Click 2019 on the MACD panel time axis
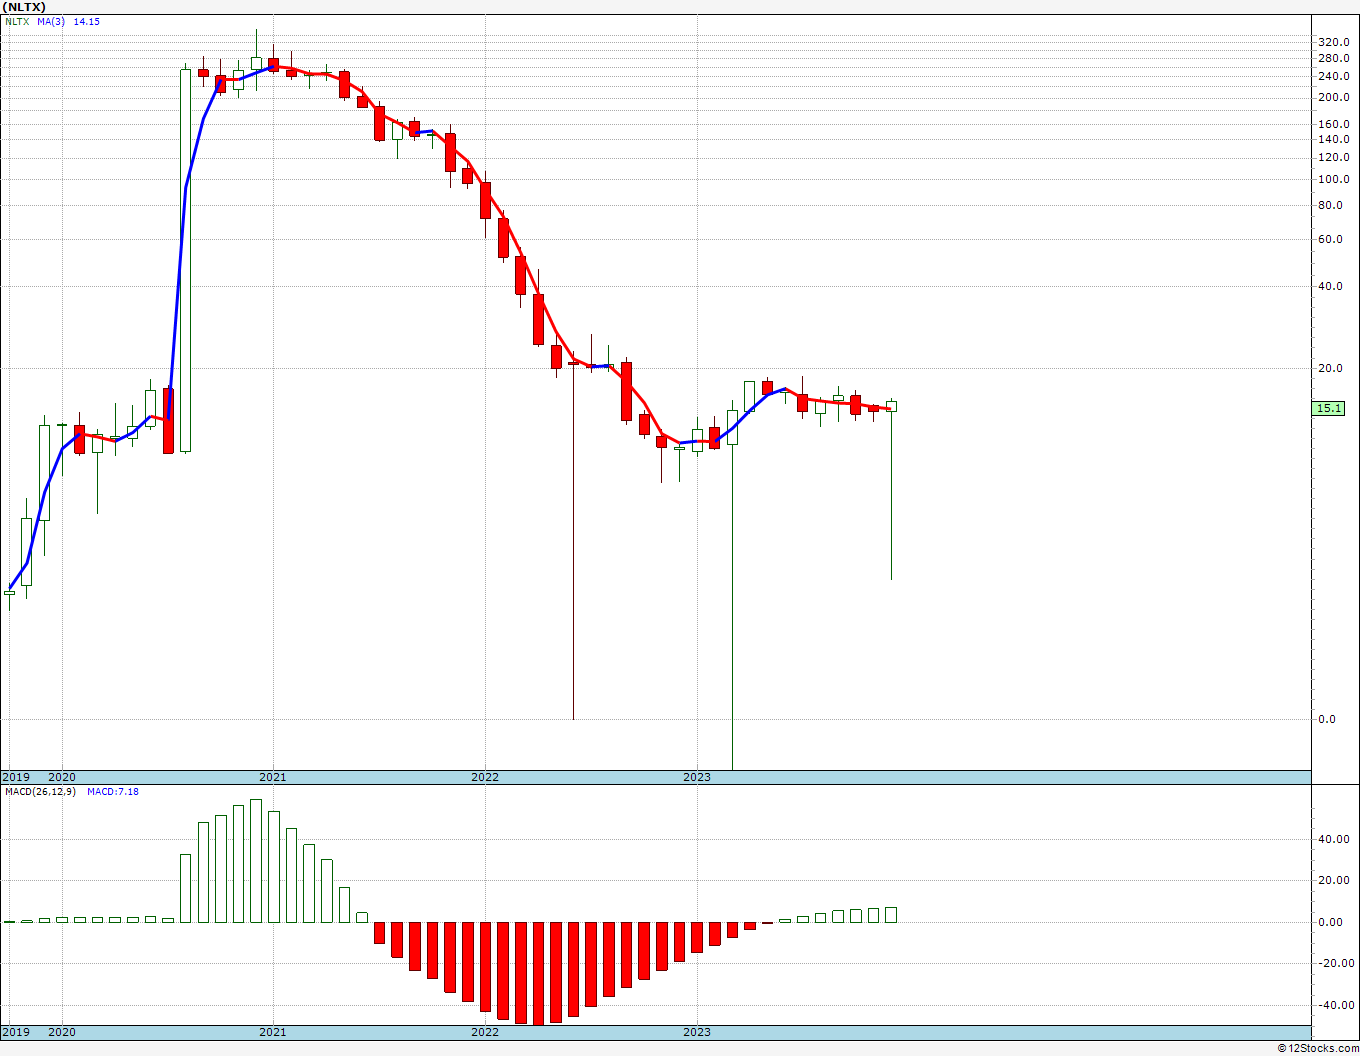The height and width of the screenshot is (1056, 1360). [x=15, y=1032]
